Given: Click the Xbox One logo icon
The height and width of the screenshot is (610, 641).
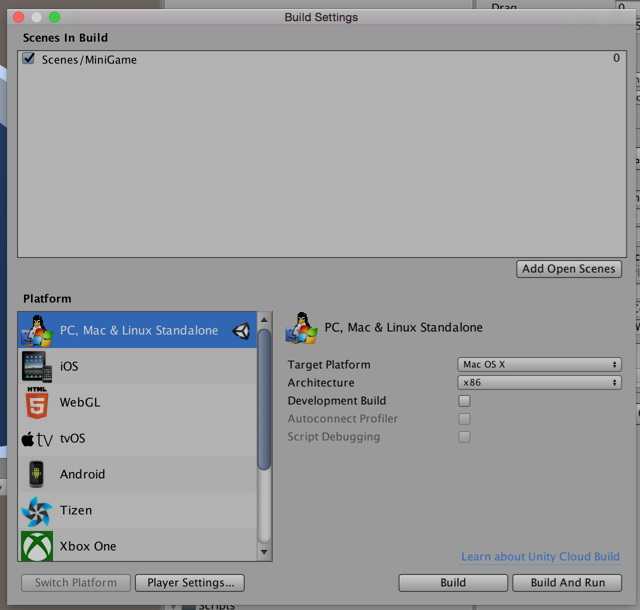Looking at the screenshot, I should click(x=37, y=546).
